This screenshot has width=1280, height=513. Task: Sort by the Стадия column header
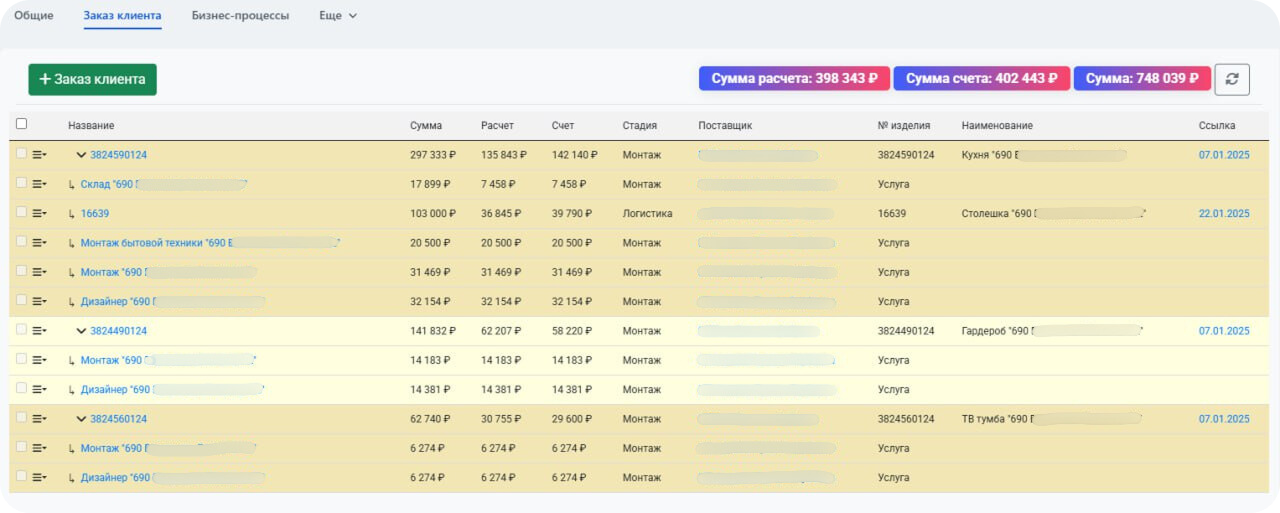coord(639,126)
